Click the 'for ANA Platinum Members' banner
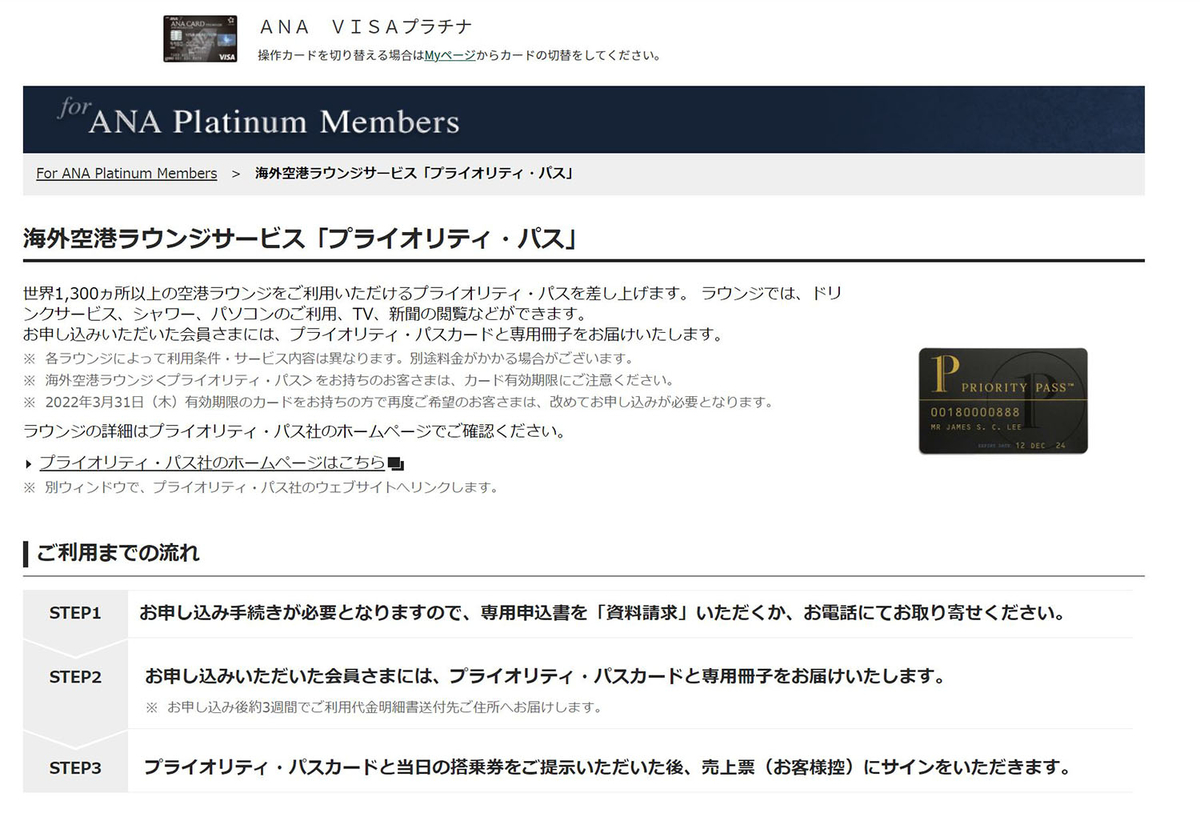Screen dimensions: 1200x813 tap(583, 119)
